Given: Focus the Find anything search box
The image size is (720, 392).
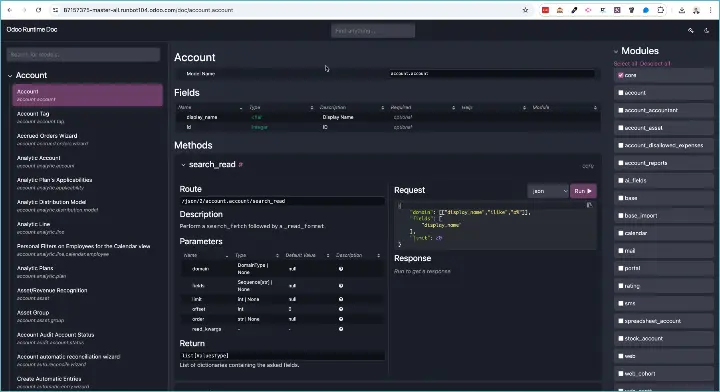Looking at the screenshot, I should [373, 31].
